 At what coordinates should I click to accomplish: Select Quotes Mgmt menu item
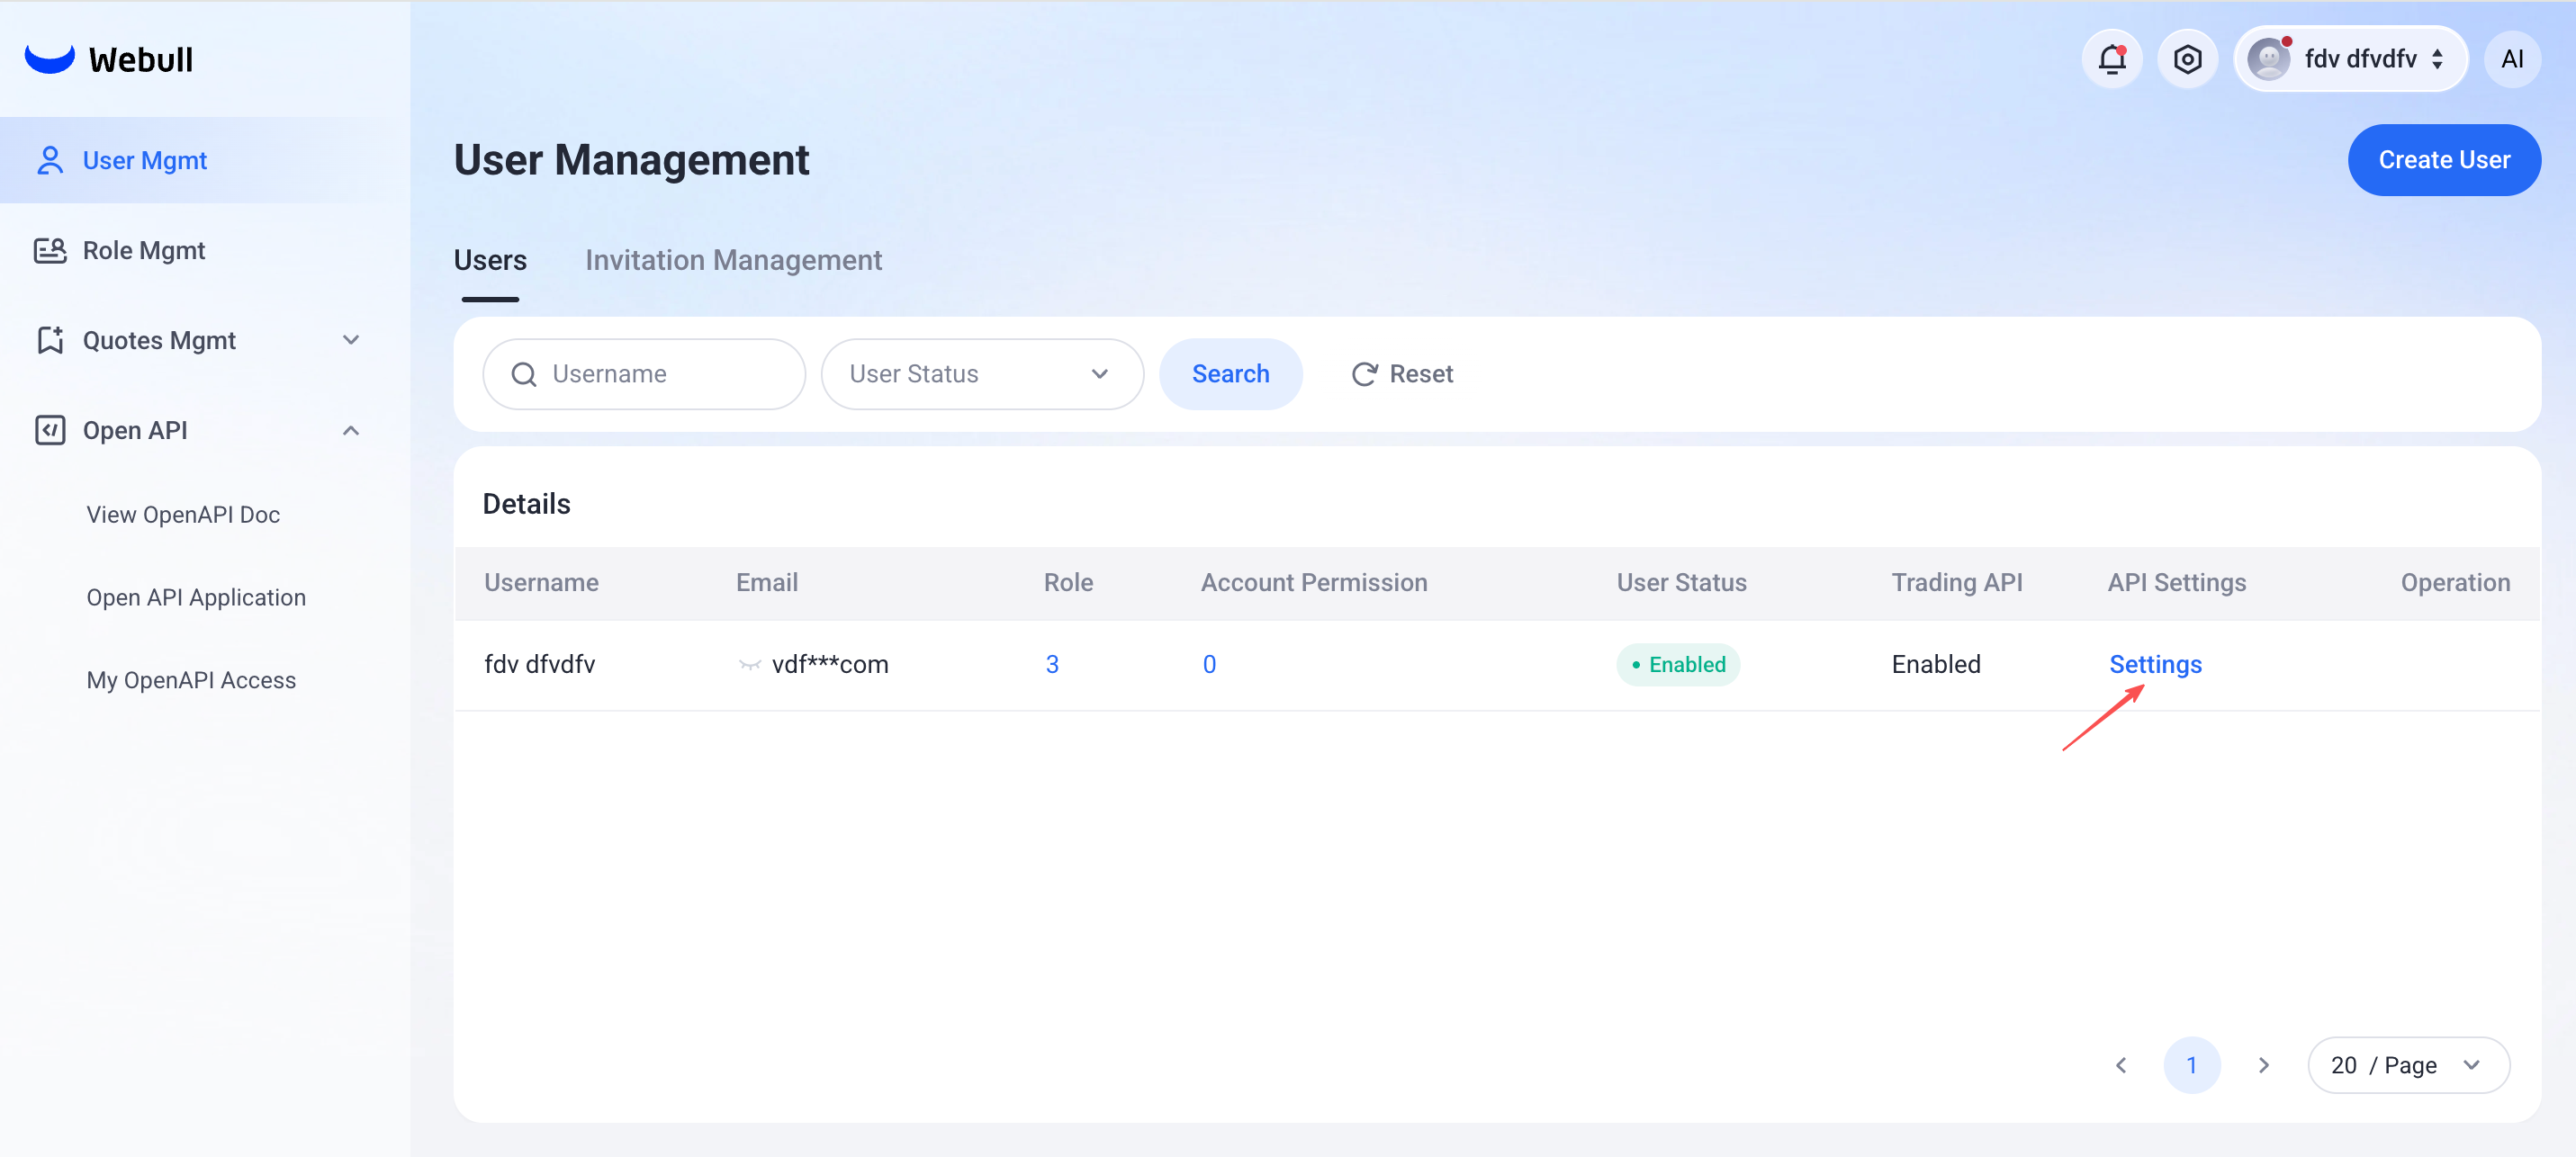click(205, 340)
